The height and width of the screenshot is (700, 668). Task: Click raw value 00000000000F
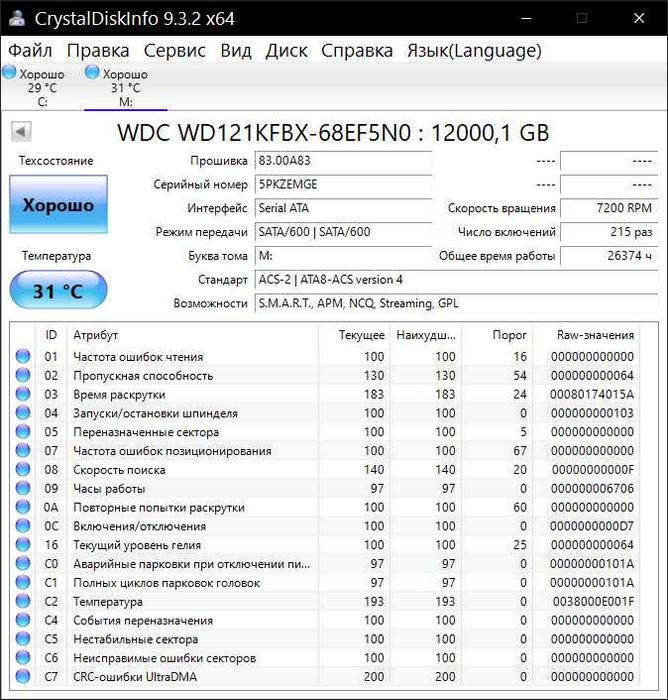[x=593, y=470]
